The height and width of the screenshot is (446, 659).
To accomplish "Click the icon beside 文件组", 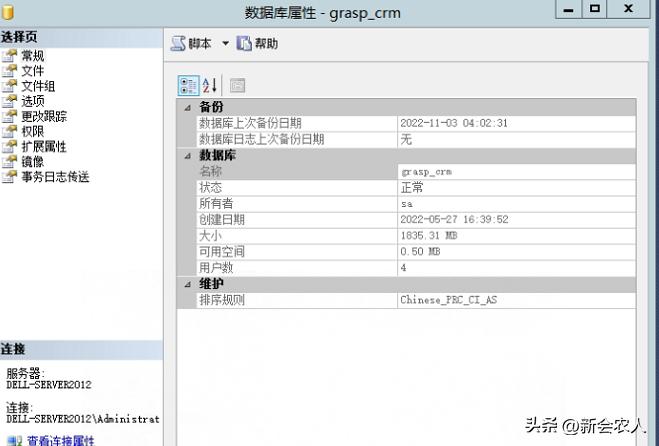I will 9,86.
